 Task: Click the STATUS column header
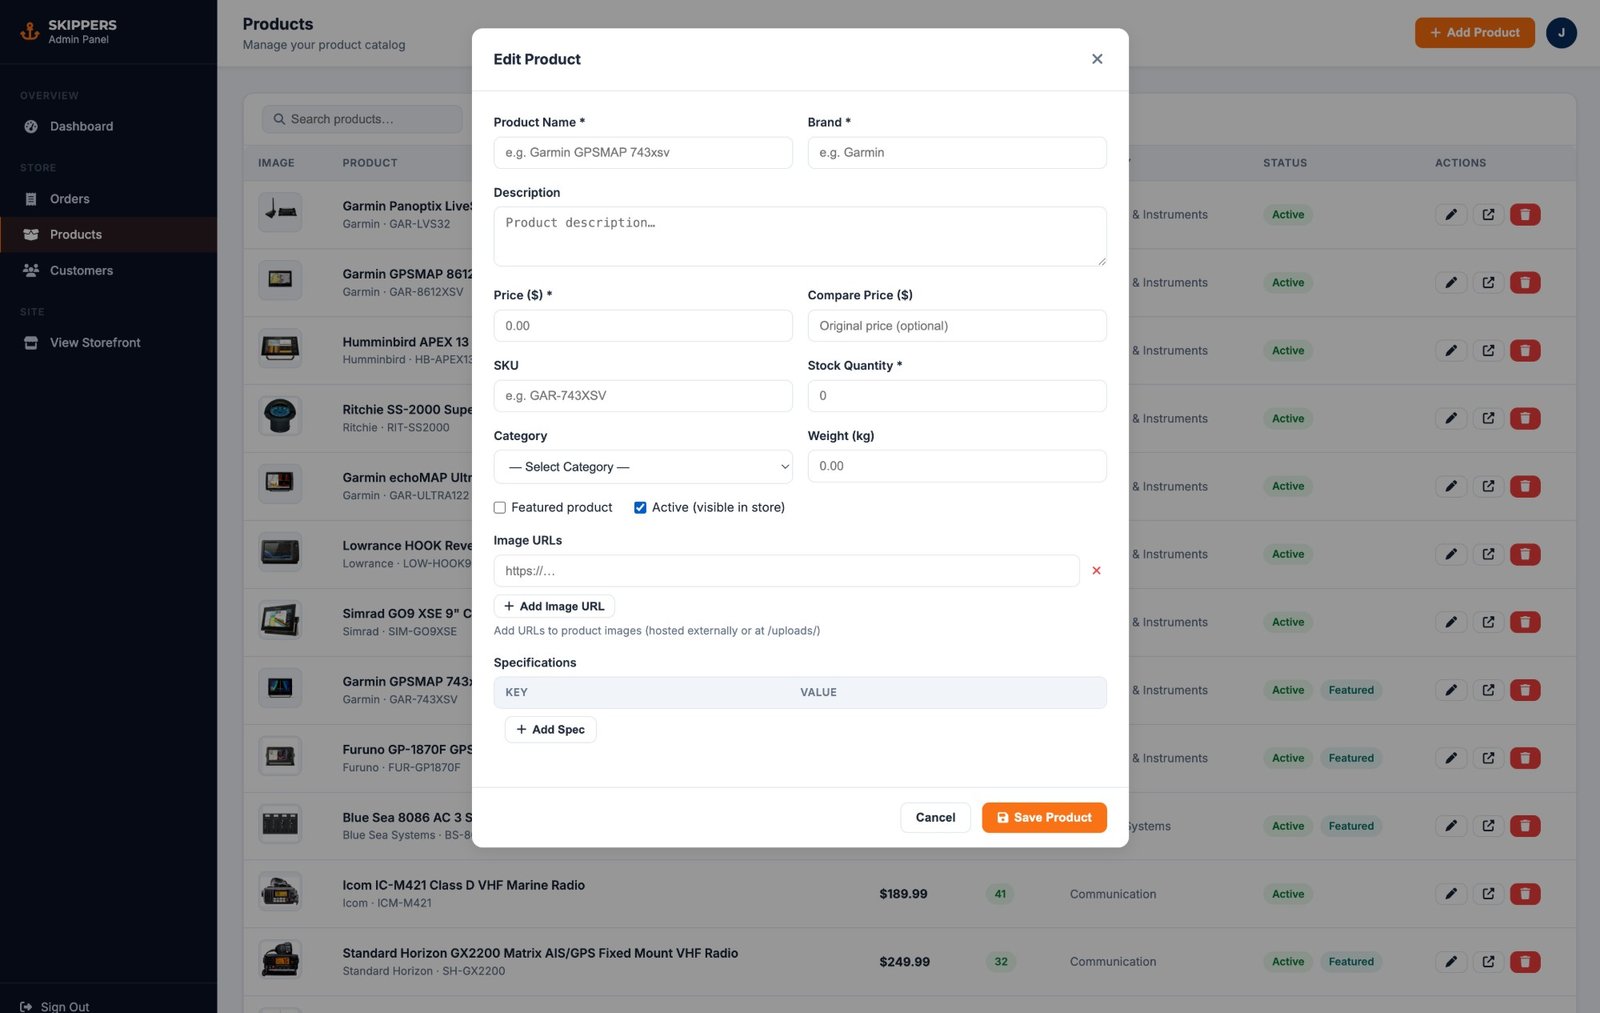1285,163
